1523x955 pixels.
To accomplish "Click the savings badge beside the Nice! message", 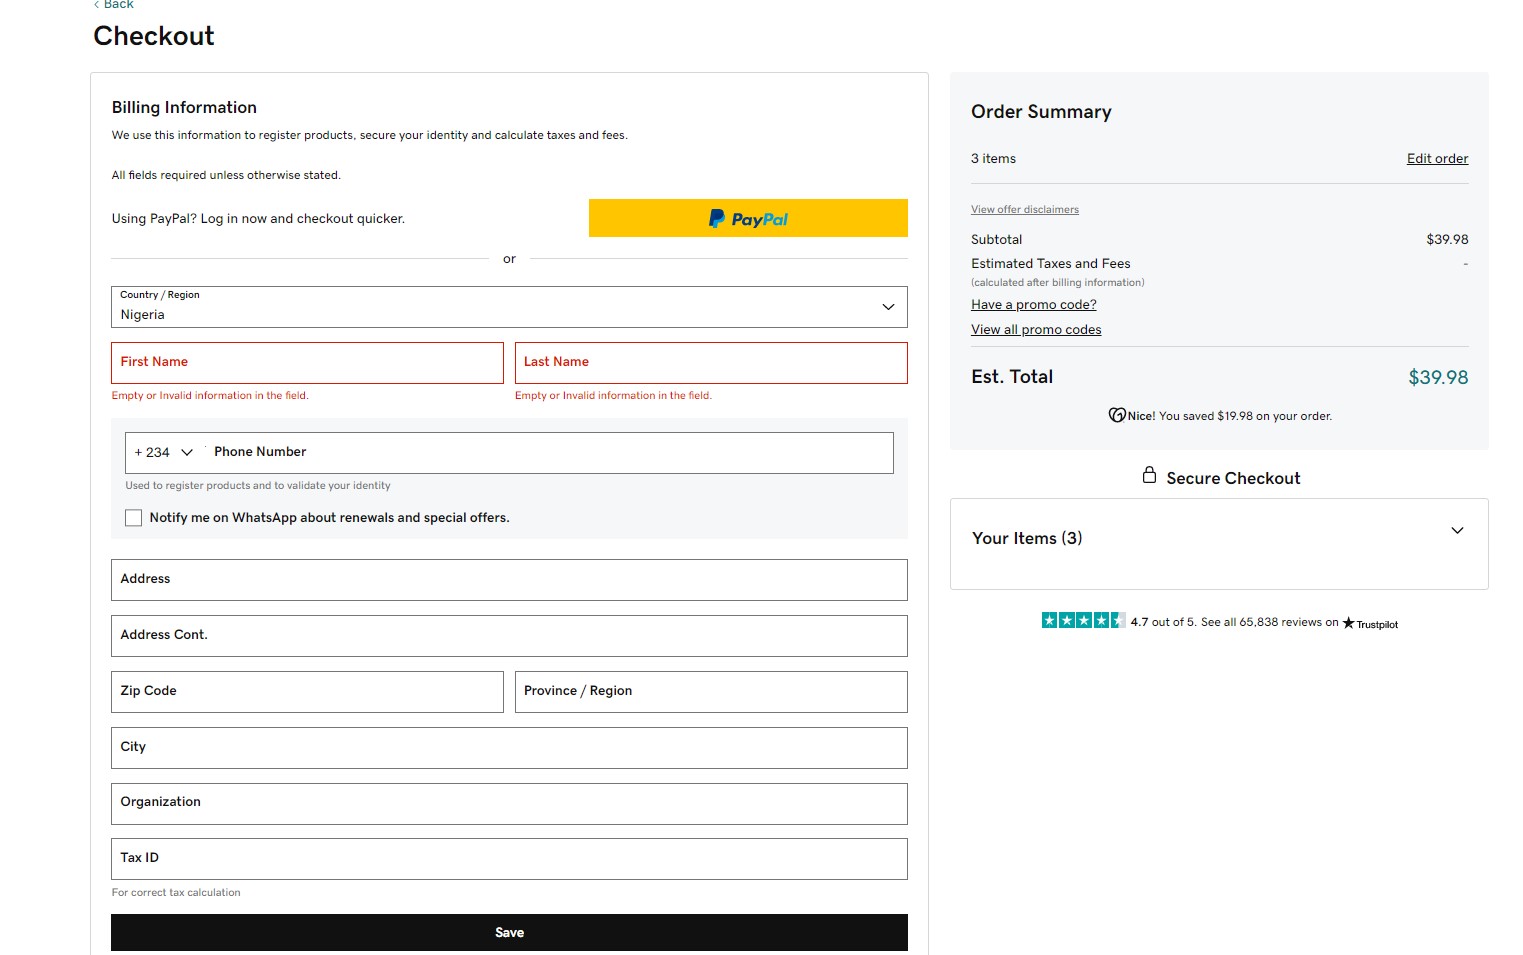I will [x=1117, y=415].
